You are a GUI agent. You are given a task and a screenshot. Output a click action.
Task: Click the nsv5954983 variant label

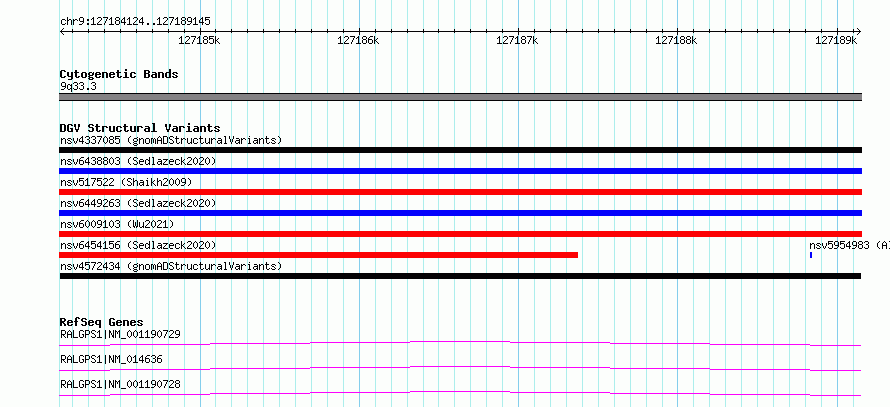(x=849, y=245)
